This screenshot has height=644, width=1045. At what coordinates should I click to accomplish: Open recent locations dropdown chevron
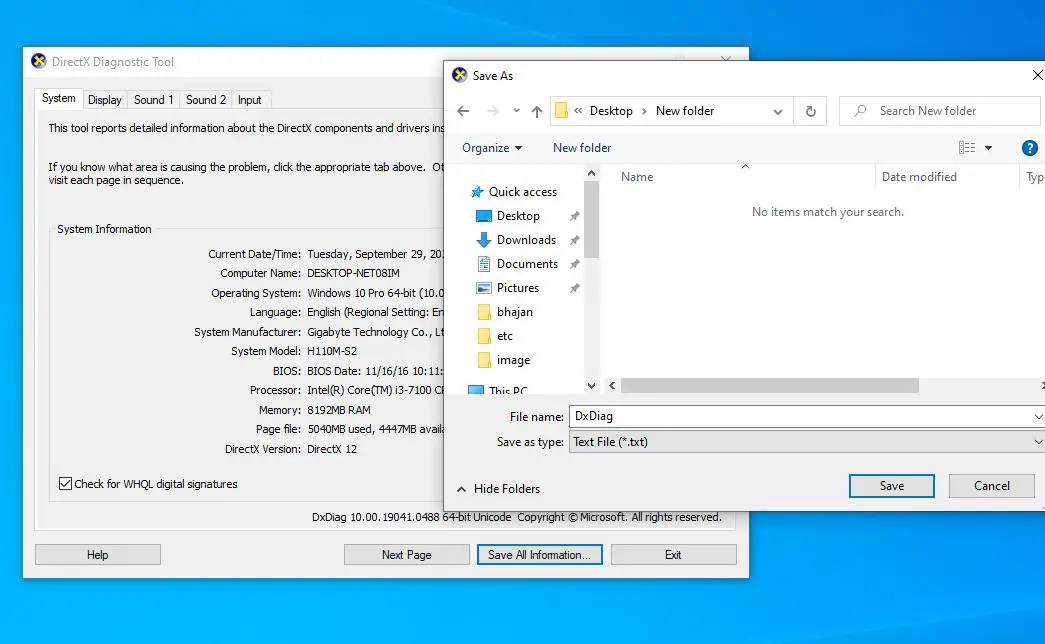516,111
